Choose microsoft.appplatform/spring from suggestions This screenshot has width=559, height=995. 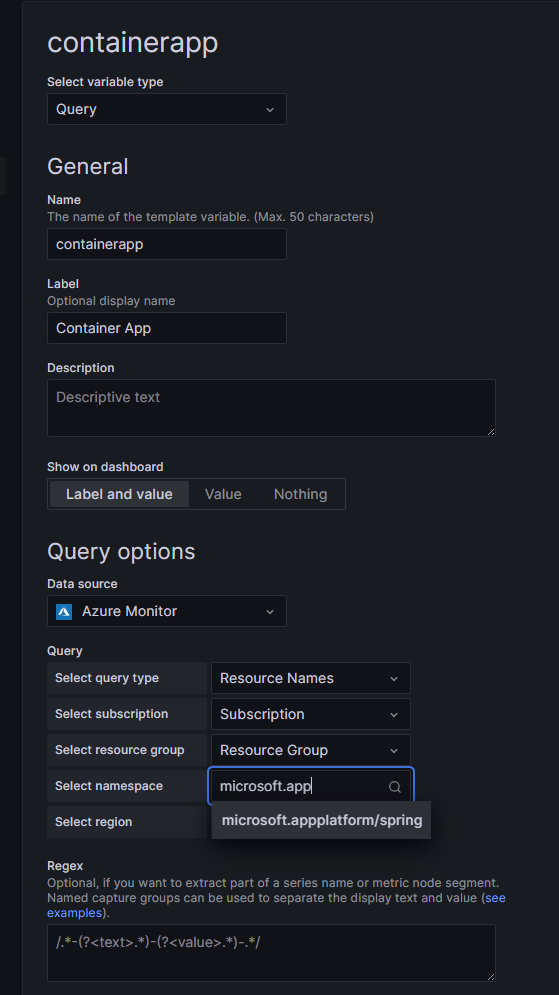point(322,820)
